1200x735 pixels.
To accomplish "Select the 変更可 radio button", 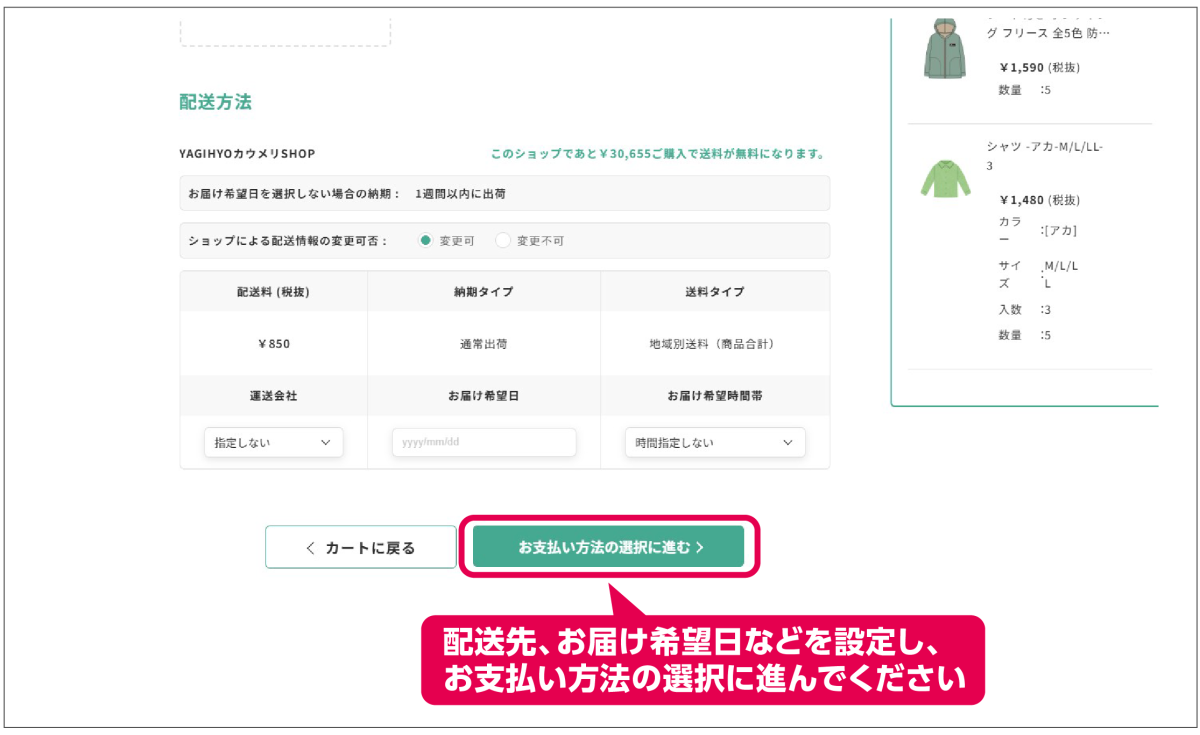I will (425, 241).
